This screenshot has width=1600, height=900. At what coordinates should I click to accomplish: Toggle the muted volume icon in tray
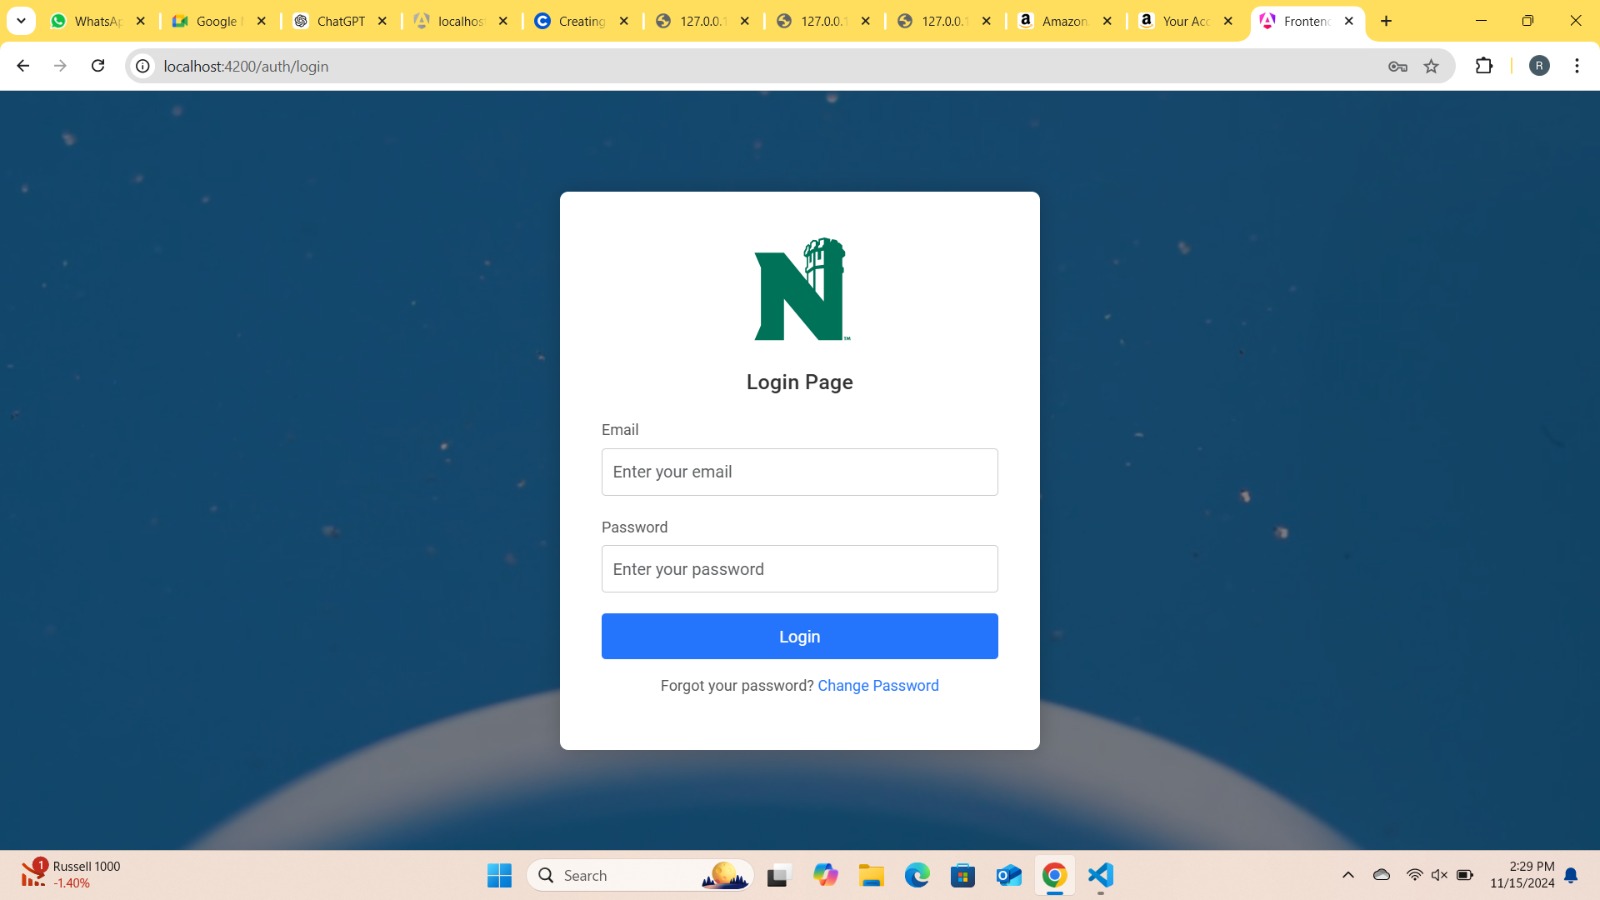click(x=1439, y=875)
